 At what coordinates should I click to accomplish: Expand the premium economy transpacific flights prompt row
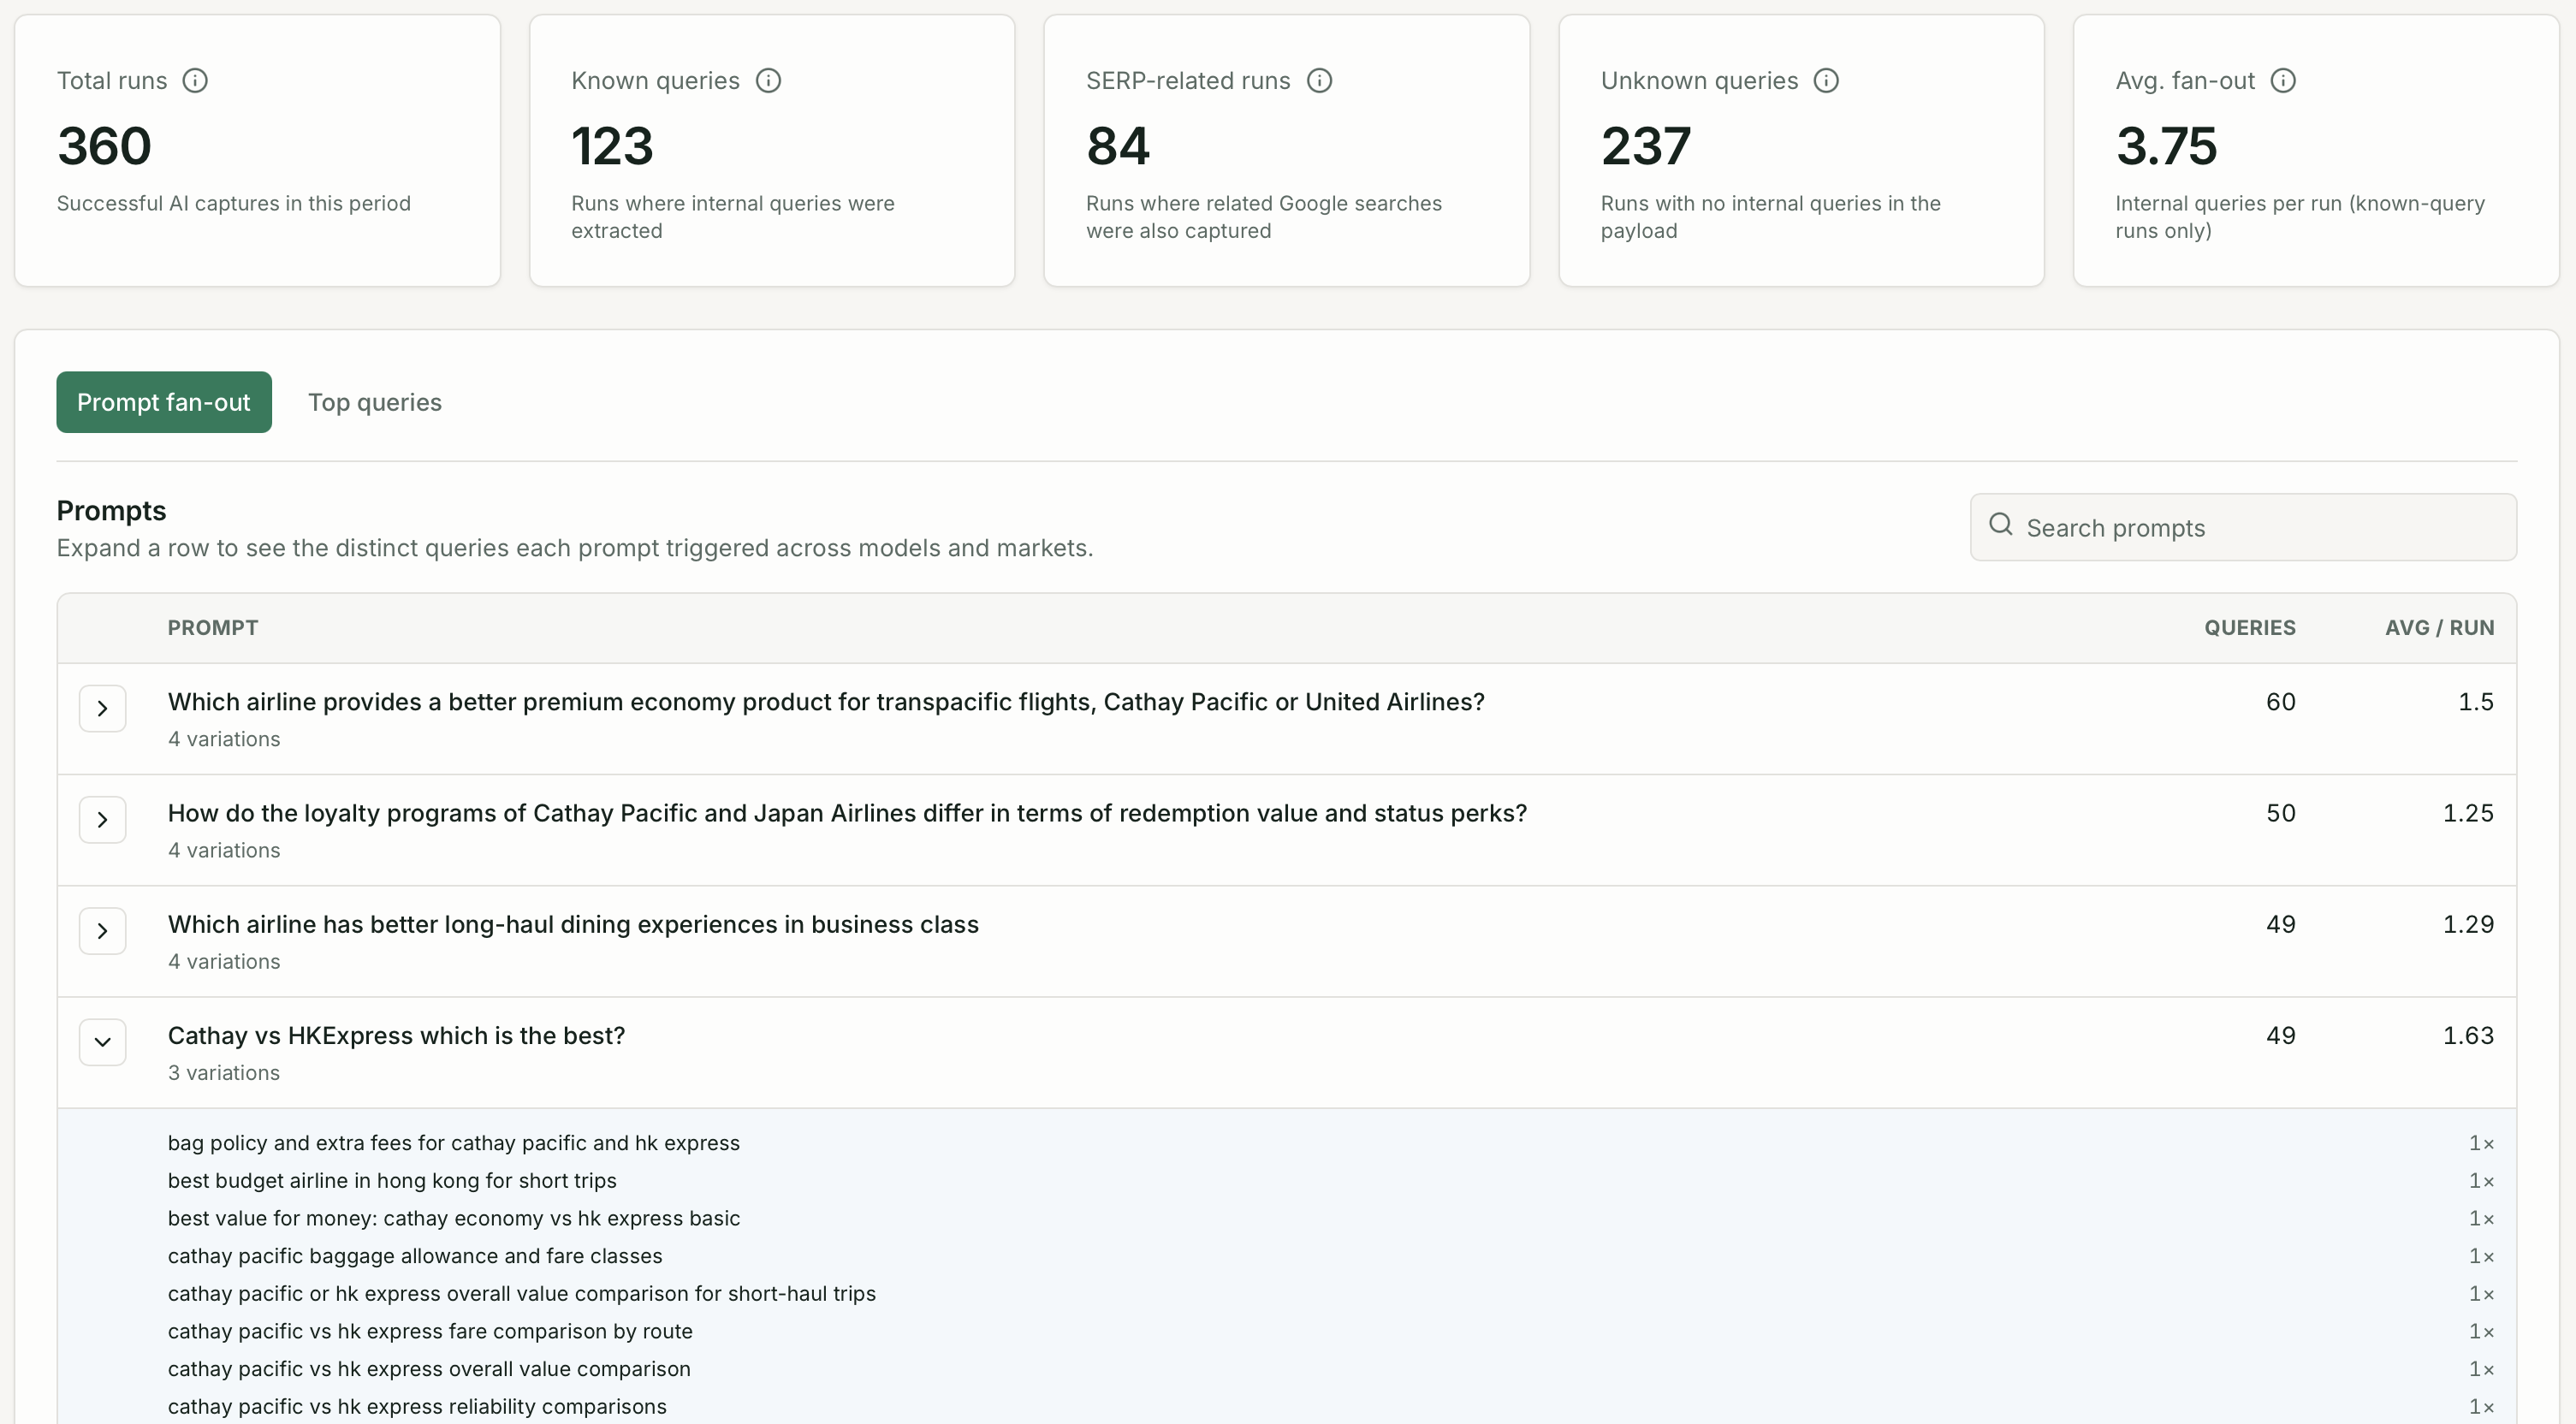(x=102, y=708)
